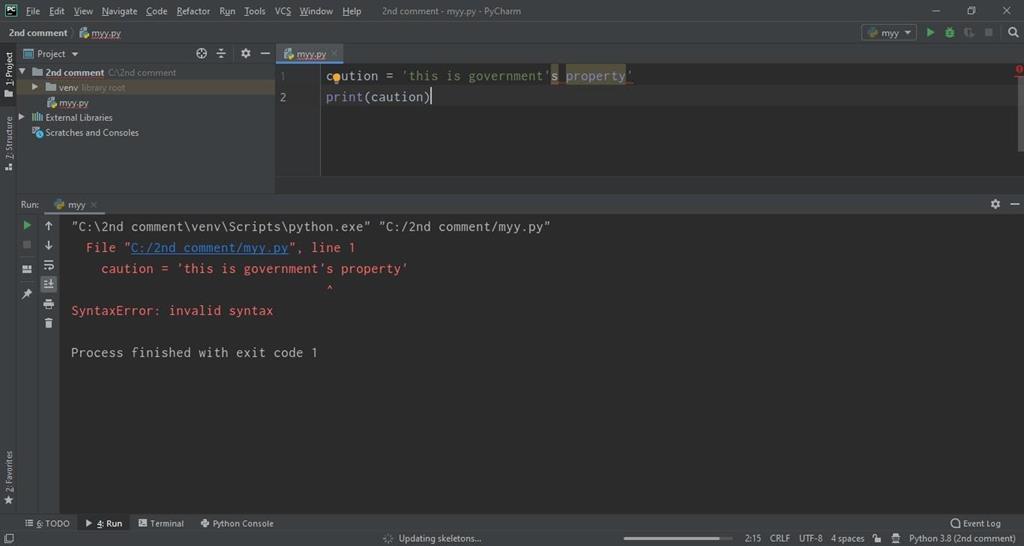Hide the Project tool window
The image size is (1024, 546).
pos(265,54)
